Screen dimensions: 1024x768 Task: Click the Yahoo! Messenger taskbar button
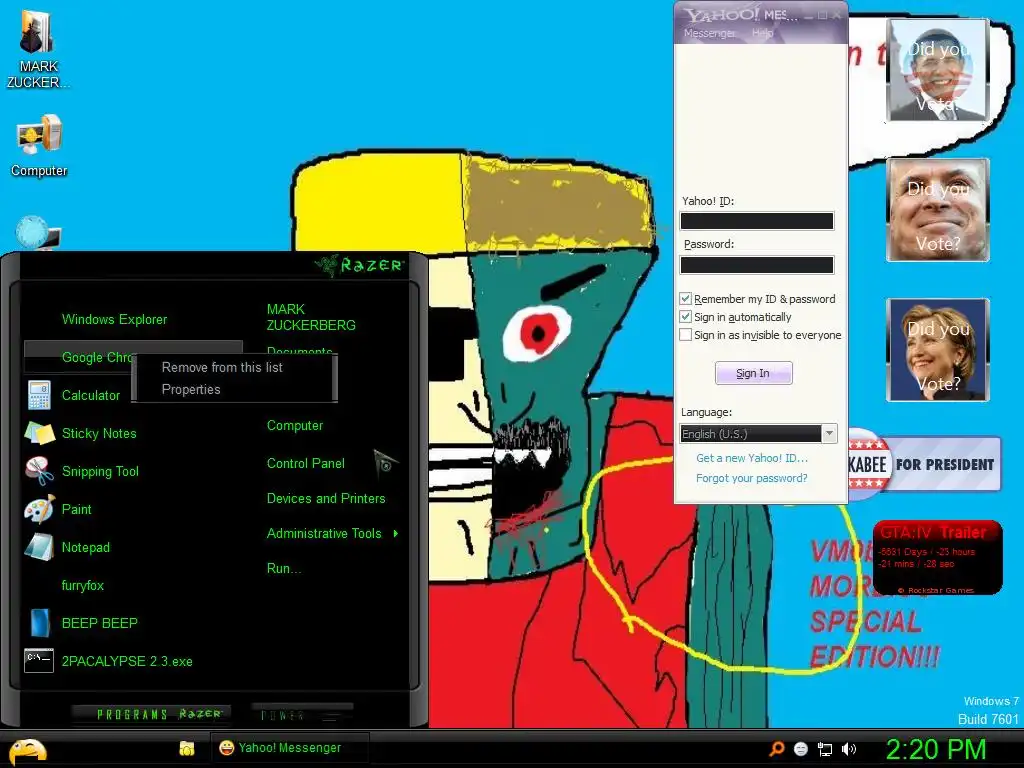coord(289,748)
